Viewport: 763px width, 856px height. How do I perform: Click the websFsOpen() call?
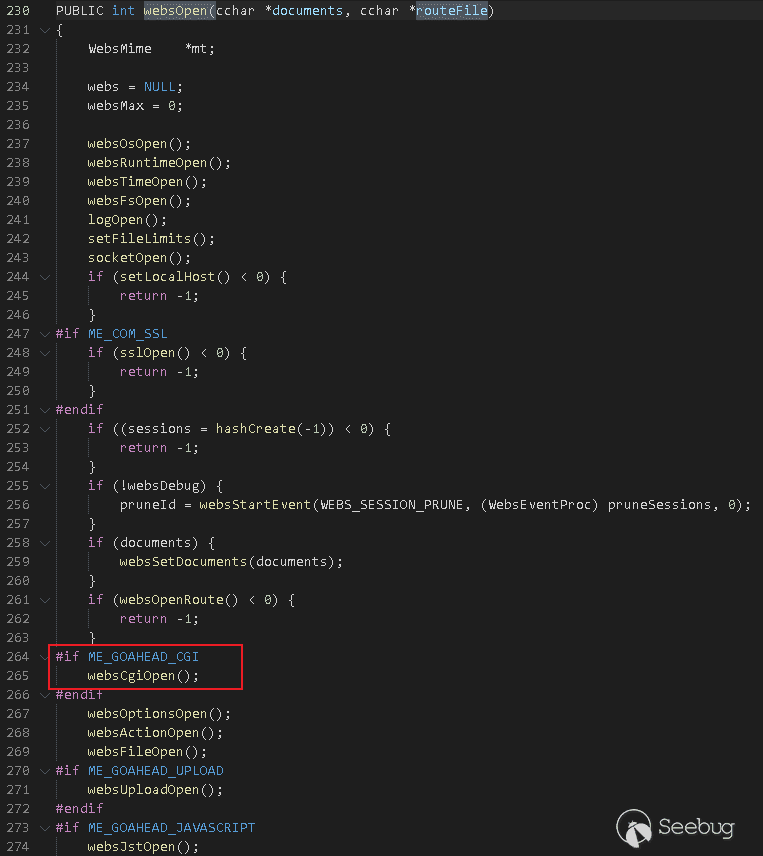coord(139,201)
